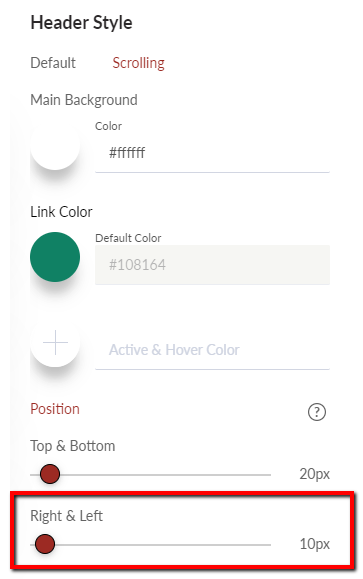Click the Header Style panel title
Image resolution: width=363 pixels, height=579 pixels.
(x=81, y=23)
